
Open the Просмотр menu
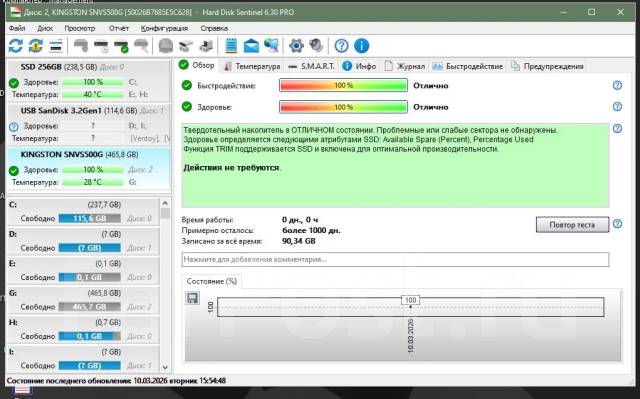pos(80,28)
